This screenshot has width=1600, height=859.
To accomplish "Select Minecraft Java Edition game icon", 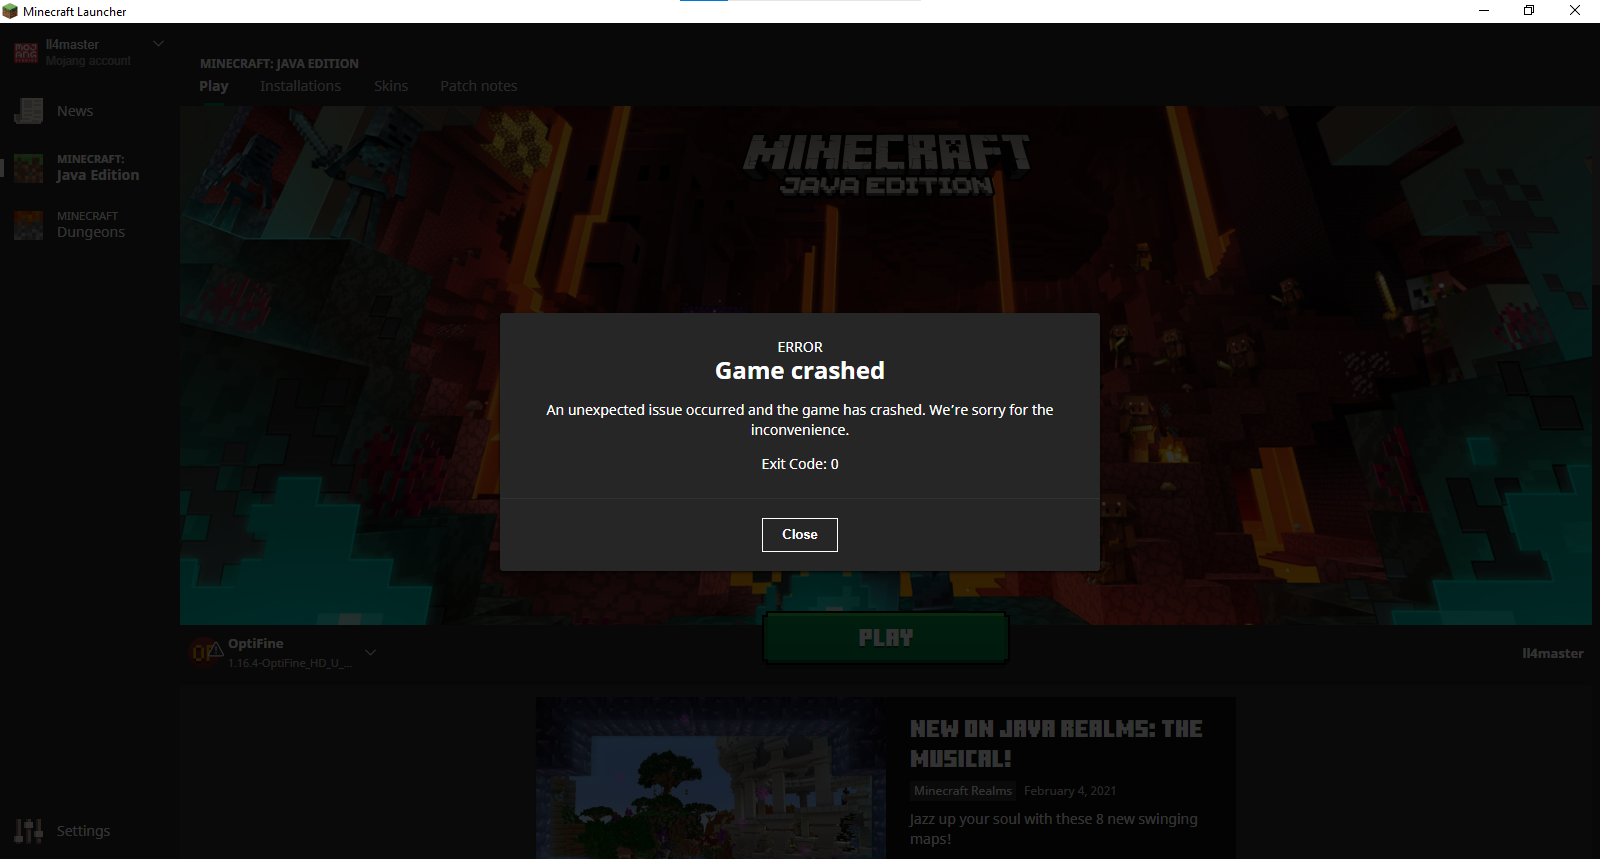I will tap(29, 168).
